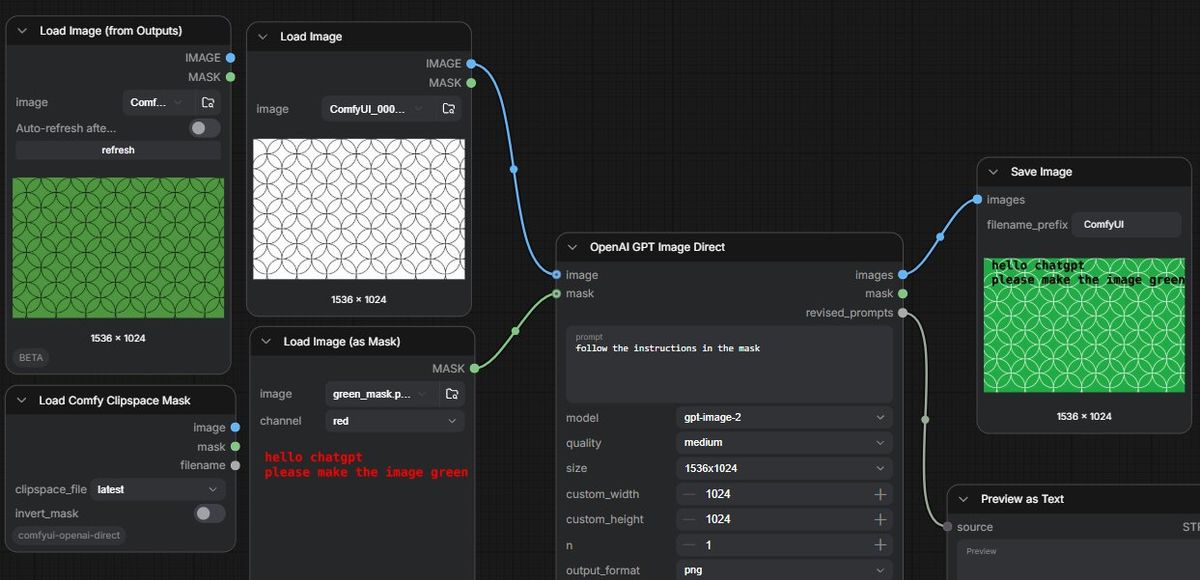This screenshot has width=1200, height=580.
Task: Click the green output preview in Save Image
Action: tap(1084, 325)
